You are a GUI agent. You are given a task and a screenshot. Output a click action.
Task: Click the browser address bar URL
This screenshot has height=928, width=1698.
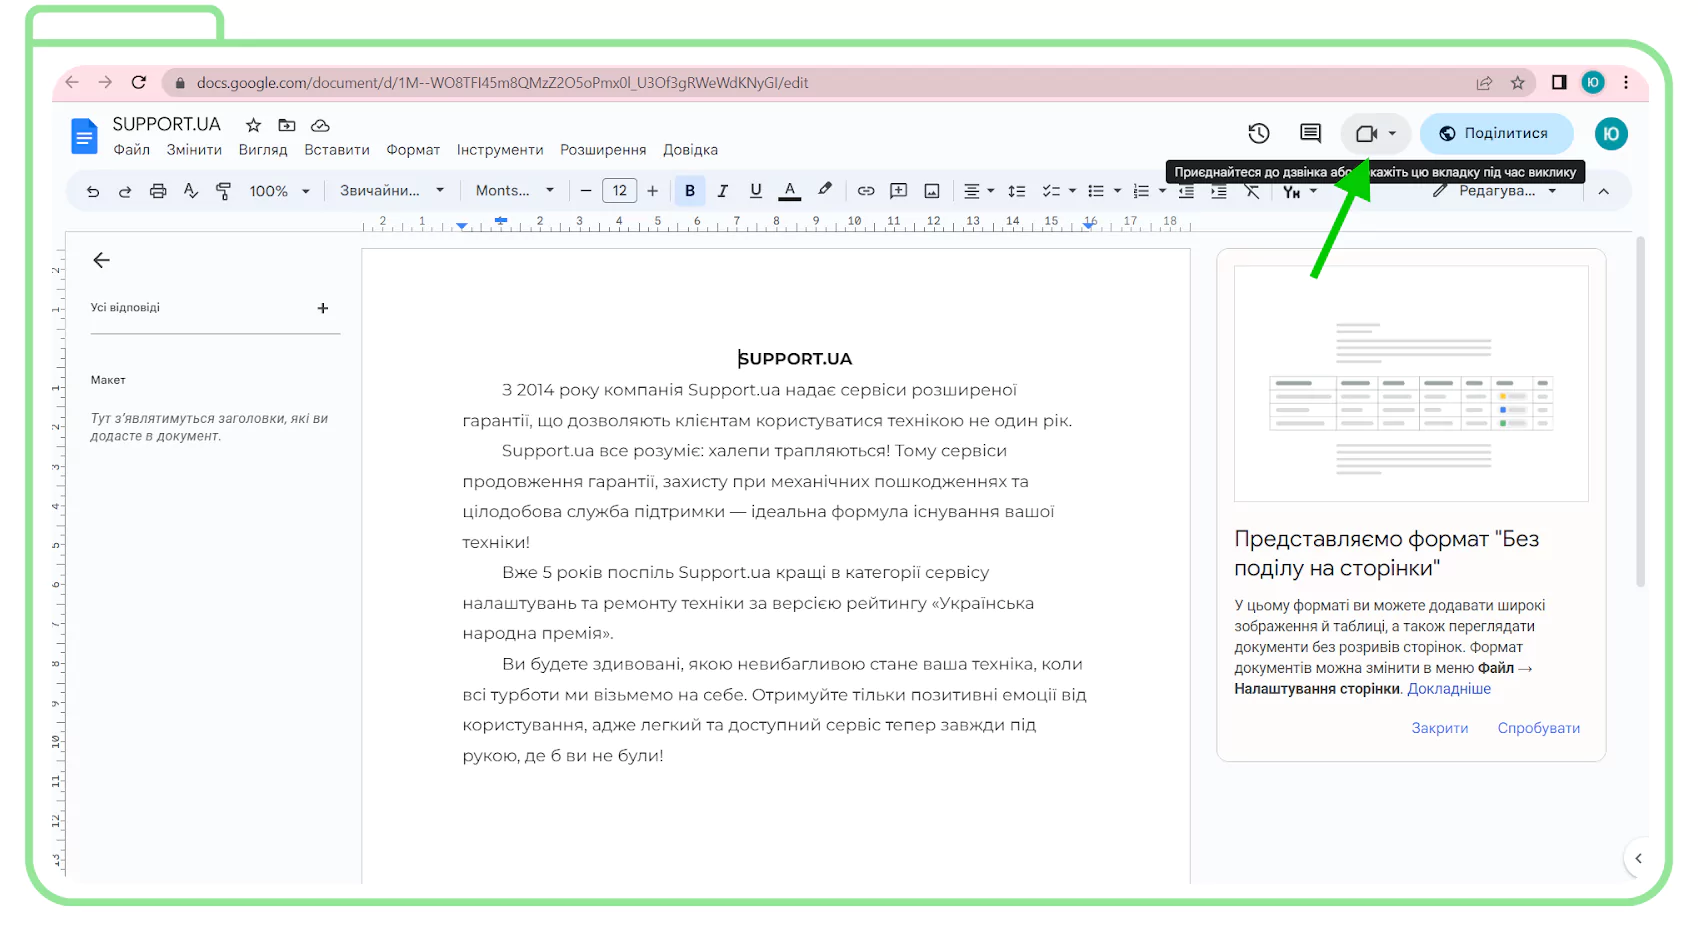(x=502, y=83)
